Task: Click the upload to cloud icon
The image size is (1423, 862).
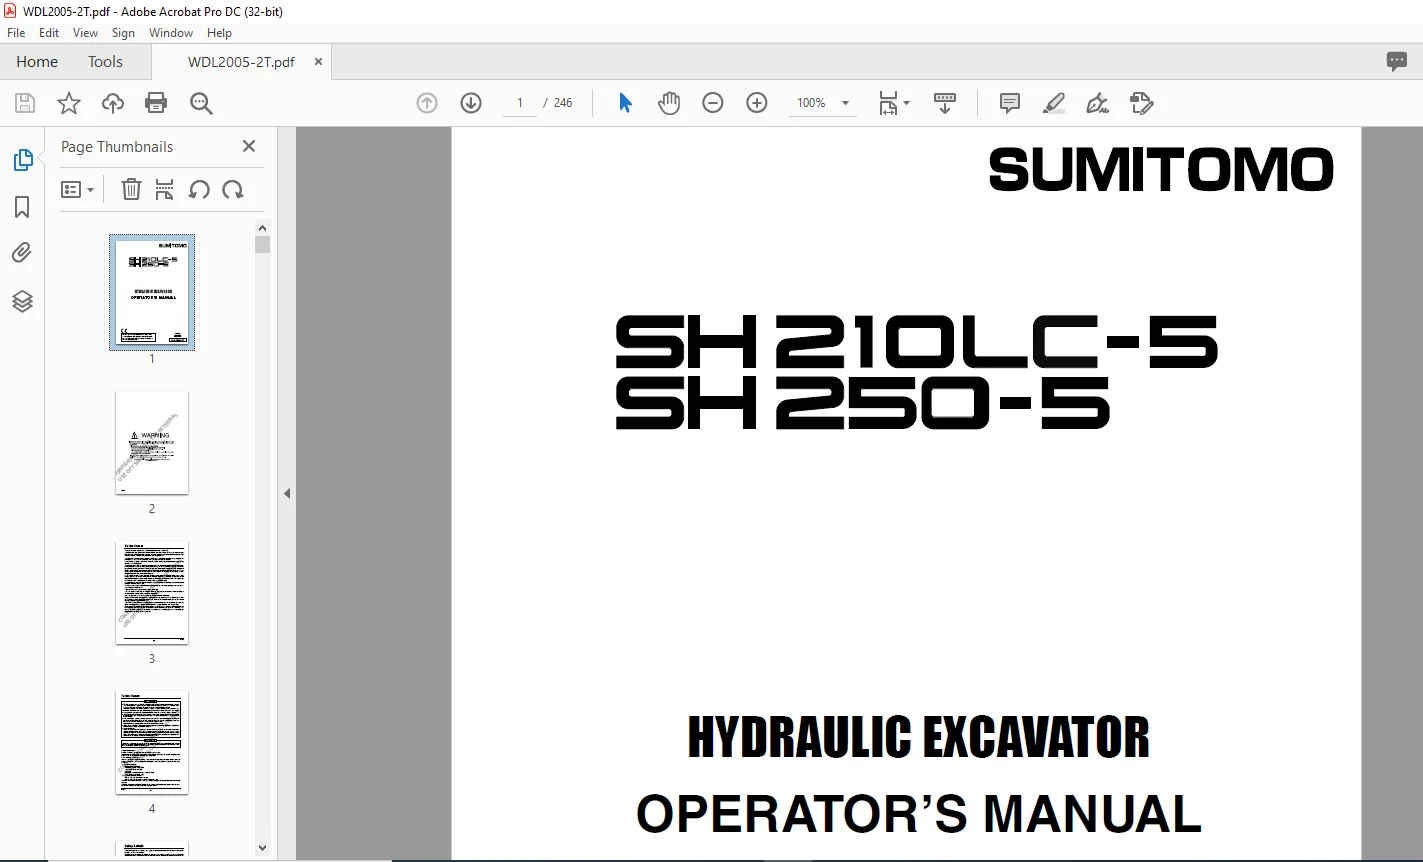Action: 113,103
